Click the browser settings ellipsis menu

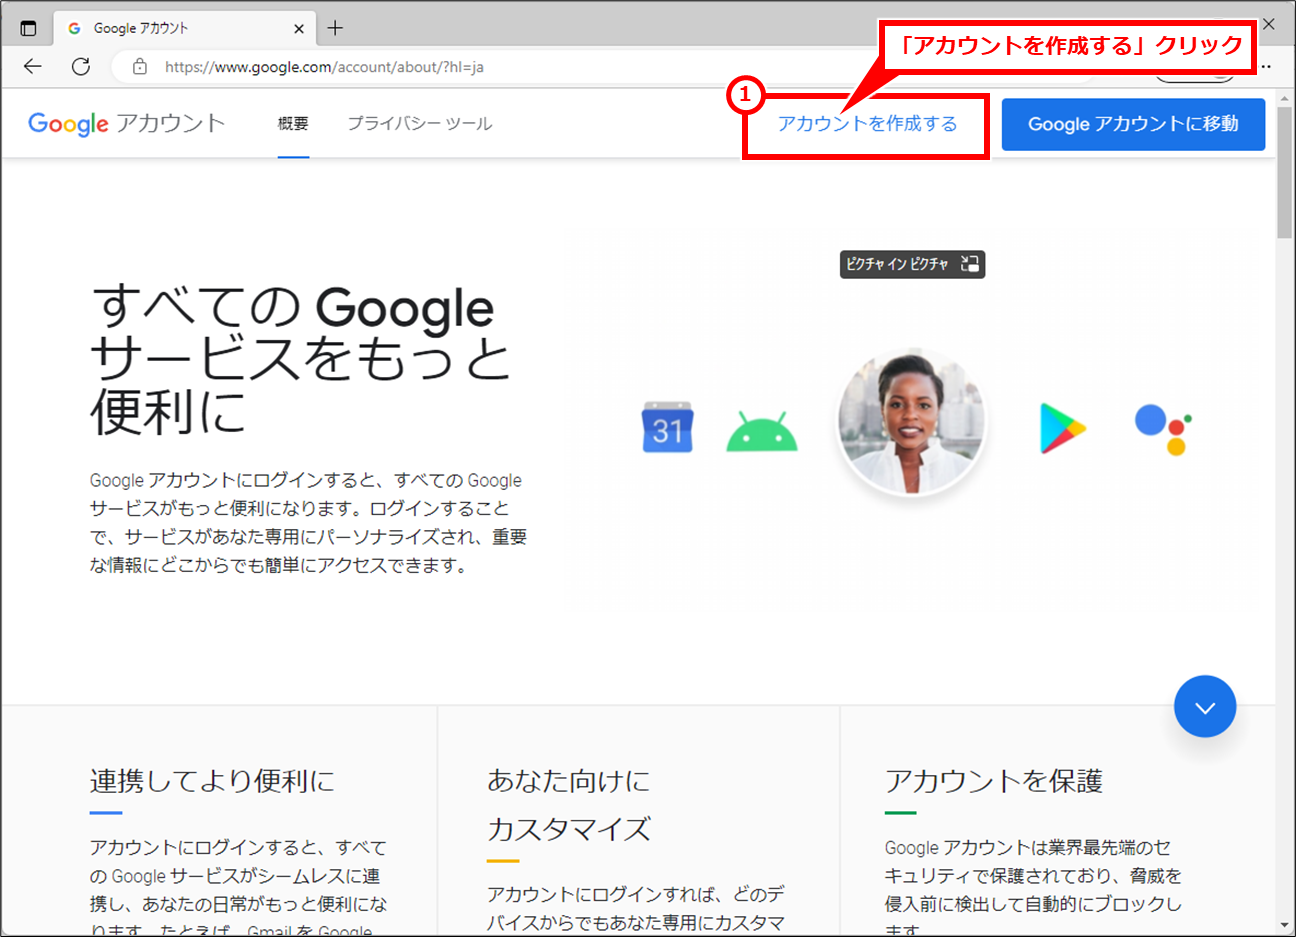[x=1266, y=67]
